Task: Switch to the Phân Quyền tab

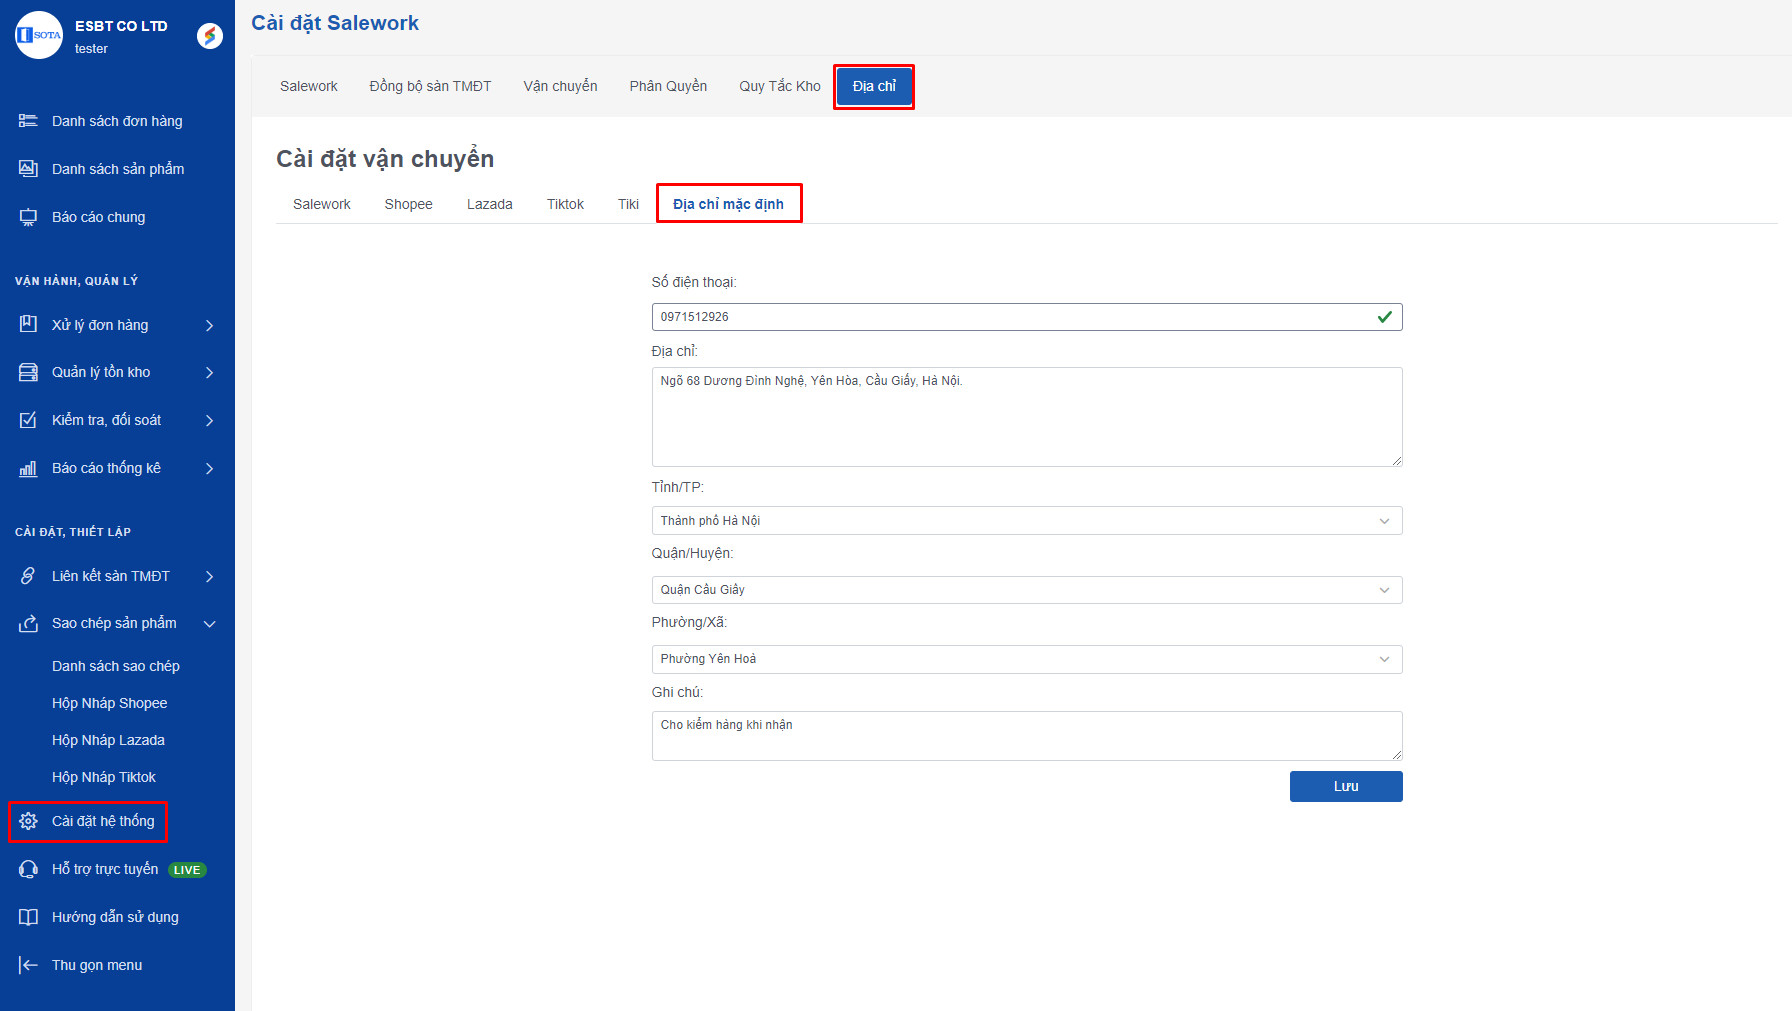Action: (668, 86)
